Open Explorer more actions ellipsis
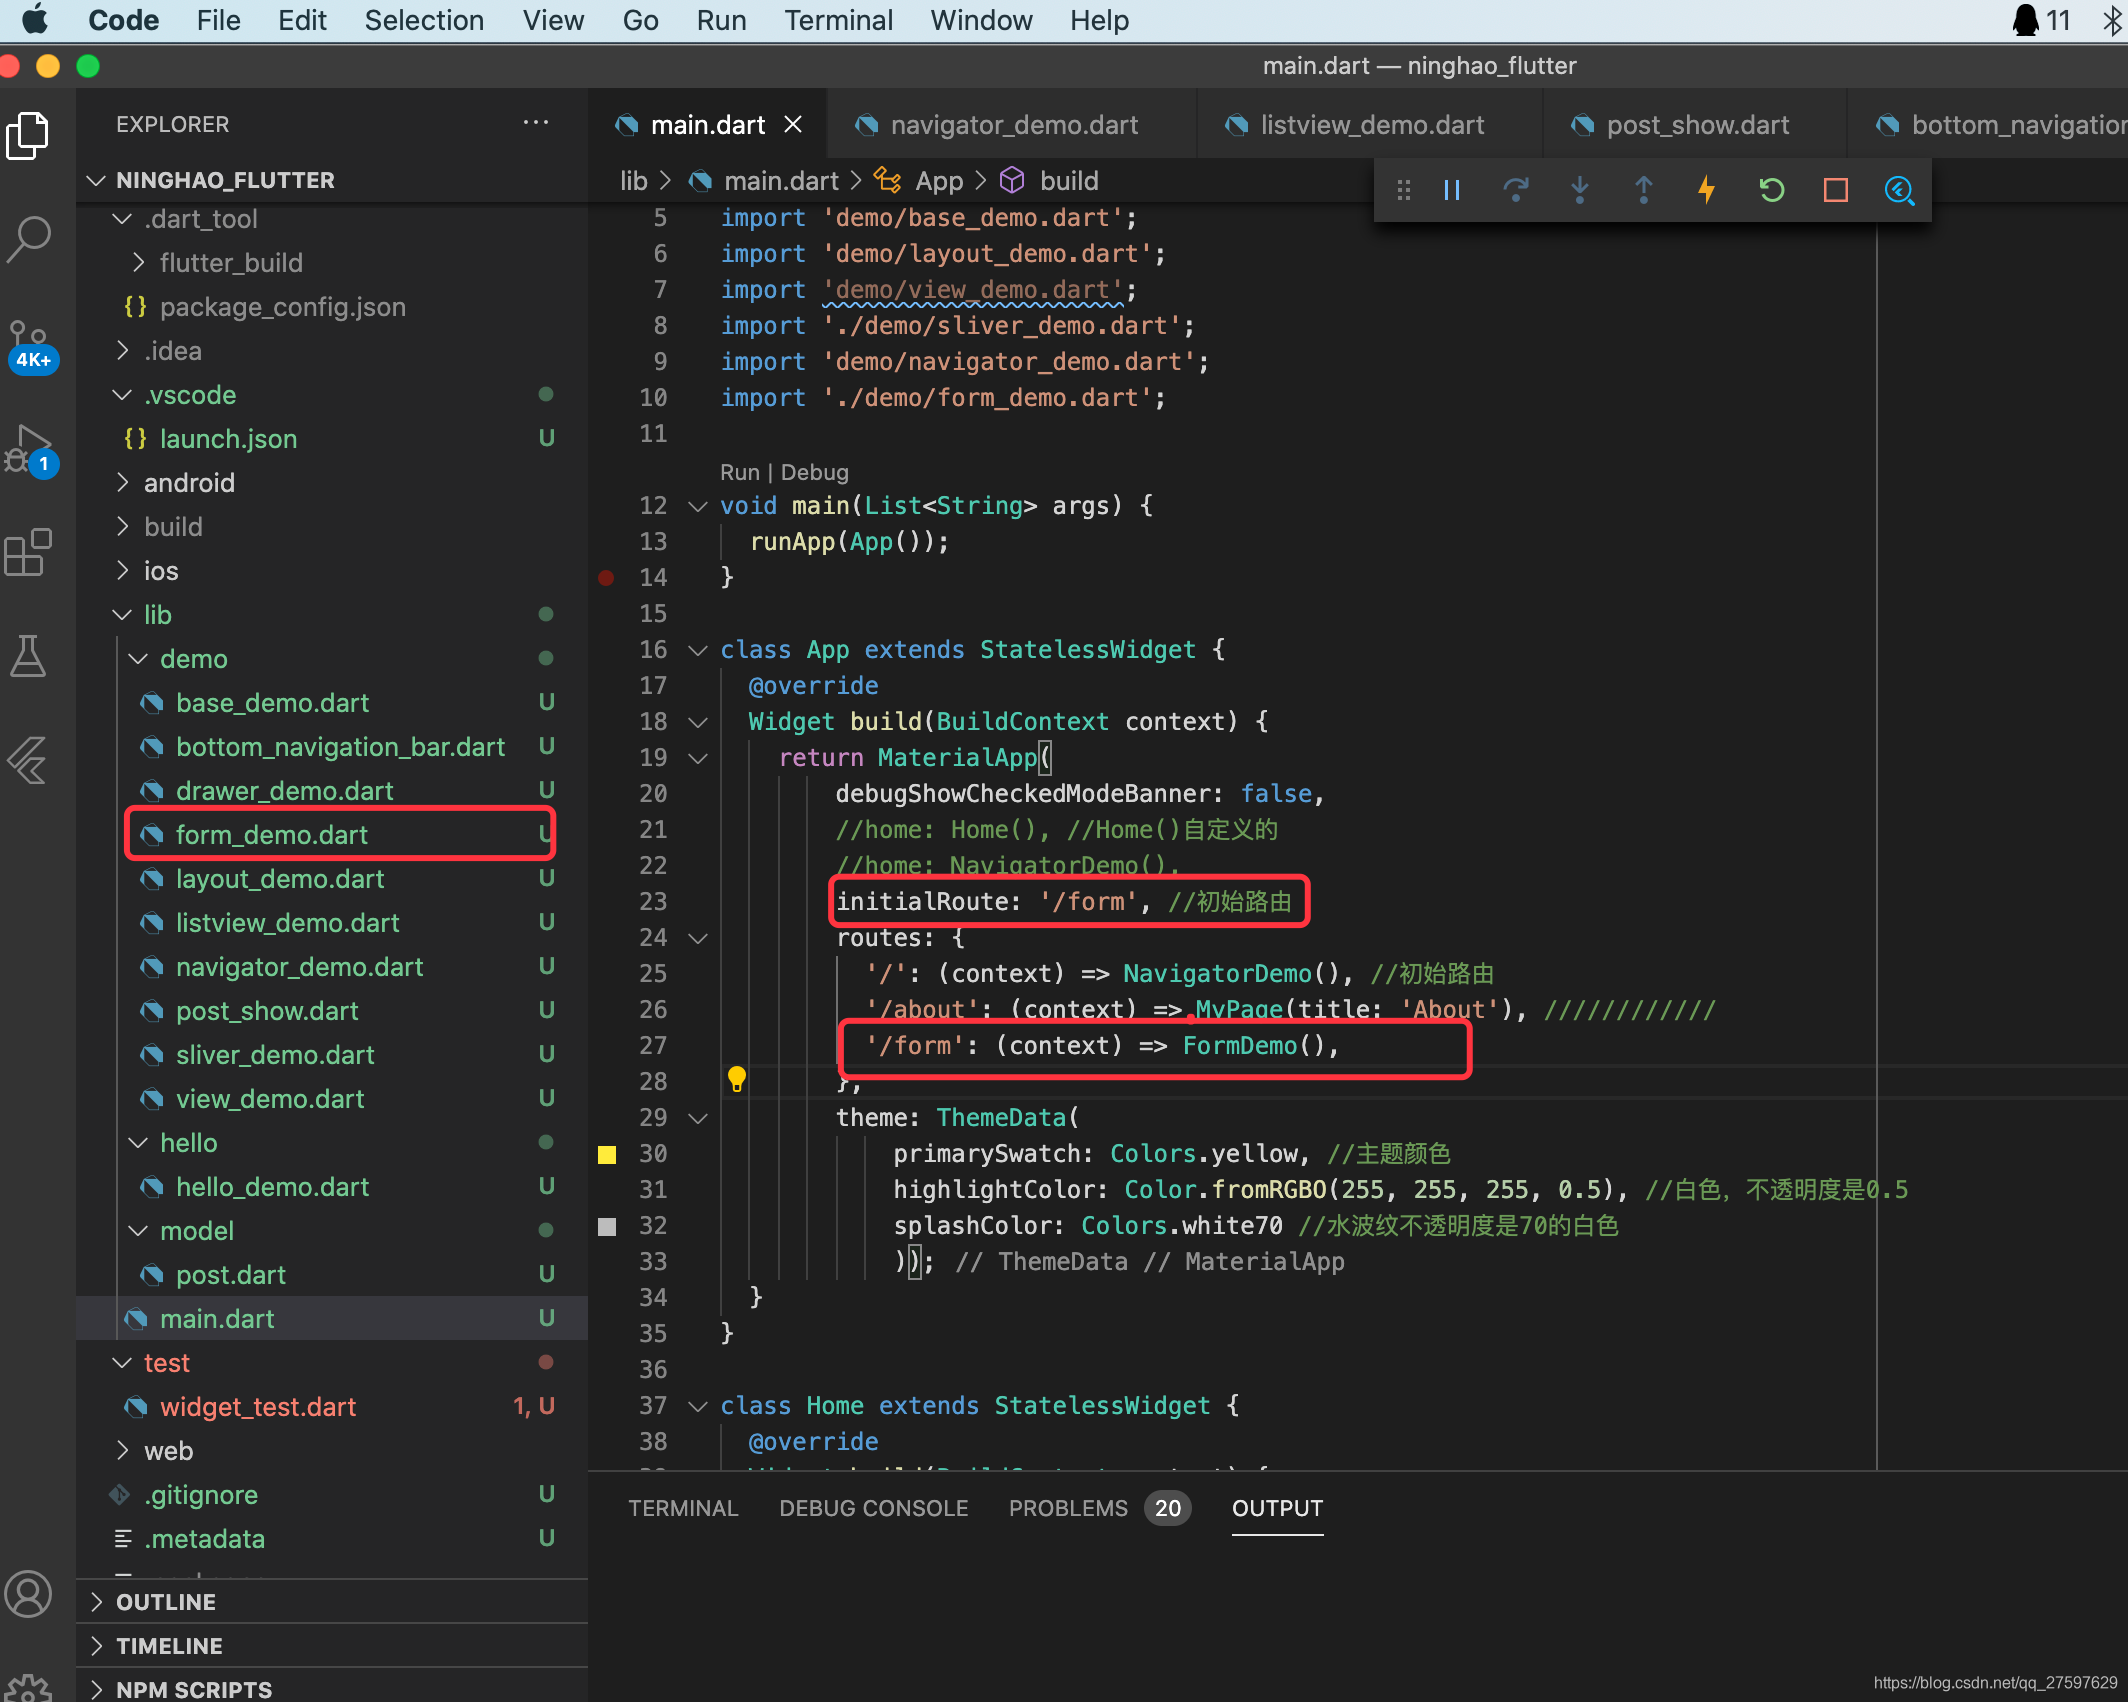 click(536, 123)
